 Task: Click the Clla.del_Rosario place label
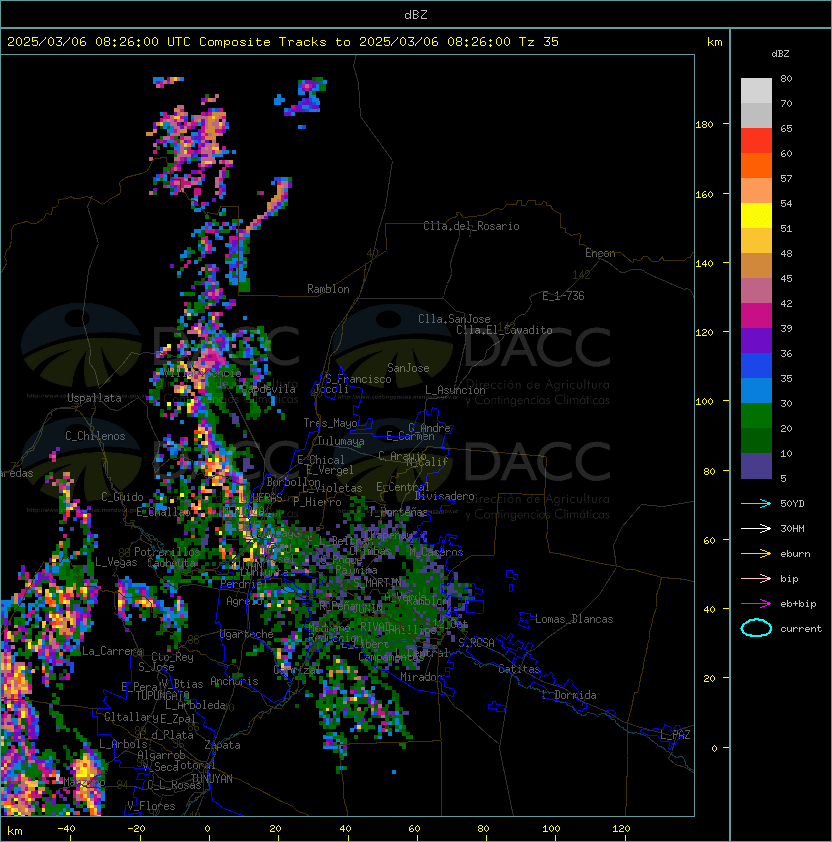tap(471, 226)
